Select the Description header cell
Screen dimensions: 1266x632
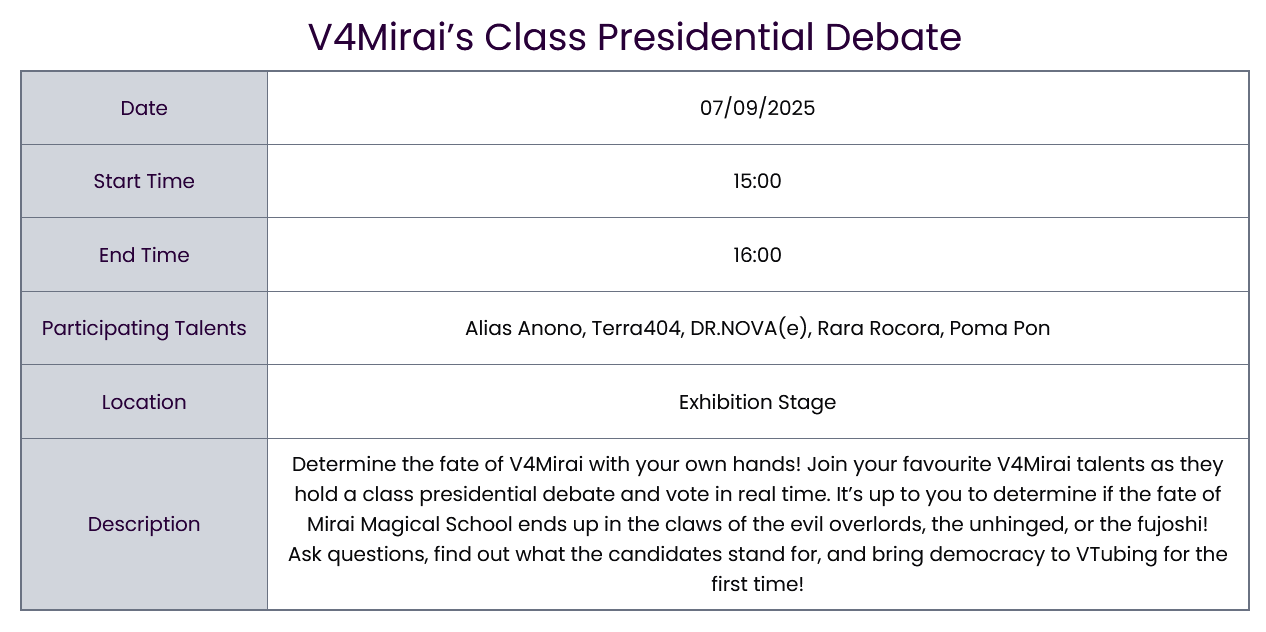pyautogui.click(x=144, y=524)
